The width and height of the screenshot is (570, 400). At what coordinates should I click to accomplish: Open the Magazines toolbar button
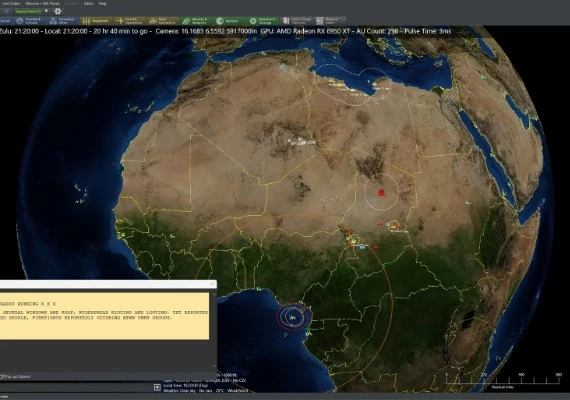(x=96, y=21)
